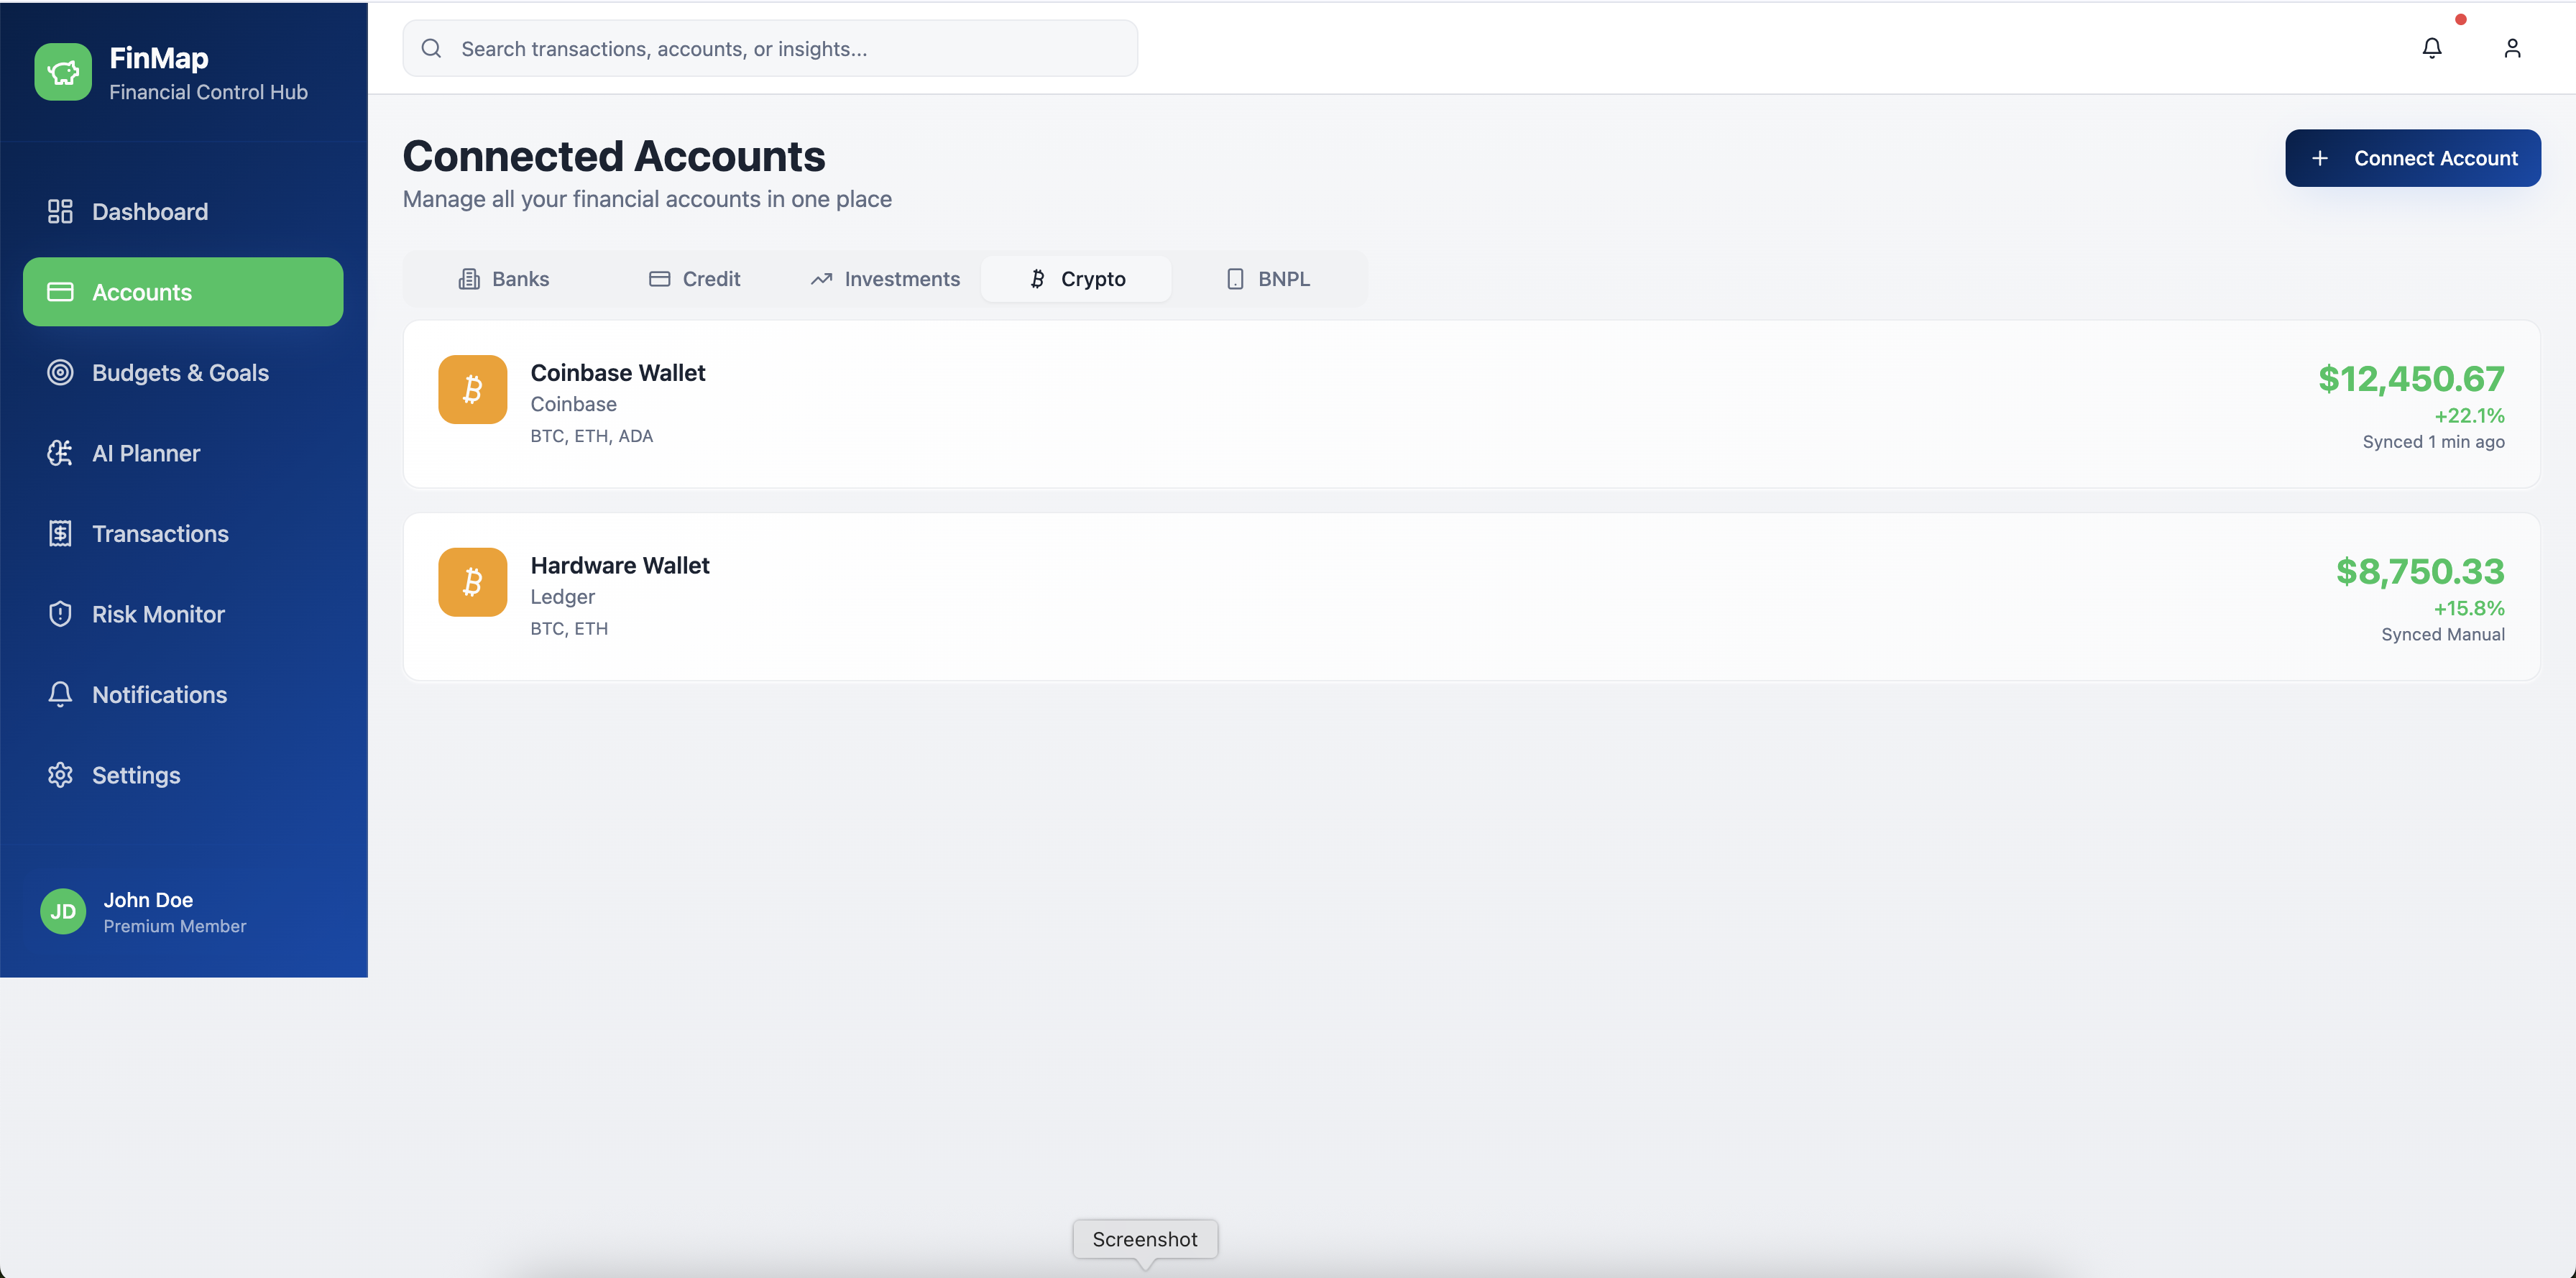Viewport: 2576px width, 1278px height.
Task: Click the Screenshot tooltip label
Action: [x=1144, y=1239]
